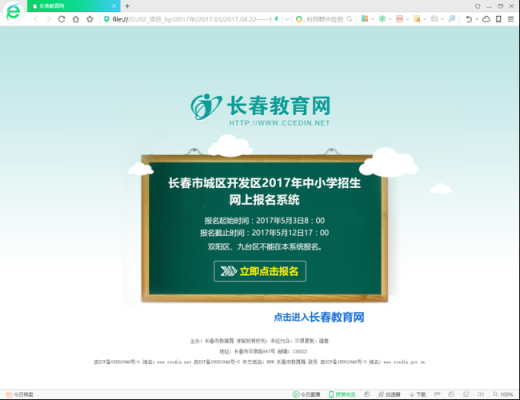
Task: Click blackboard title 长春市城区开发区2017年中小学招生
Action: click(264, 183)
